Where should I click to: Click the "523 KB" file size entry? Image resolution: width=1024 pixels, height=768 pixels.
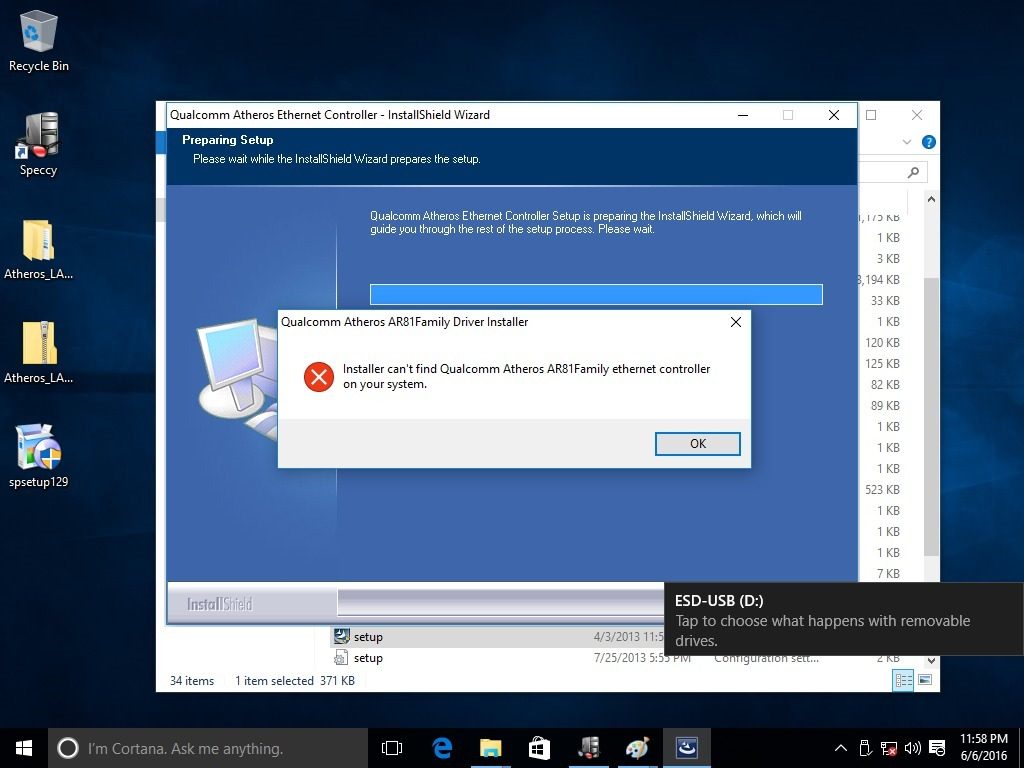882,490
